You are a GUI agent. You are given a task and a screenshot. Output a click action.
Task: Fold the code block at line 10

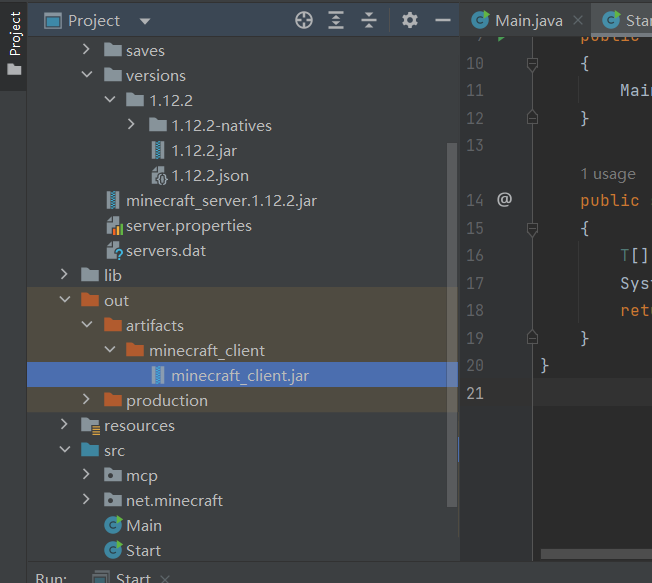pos(532,64)
